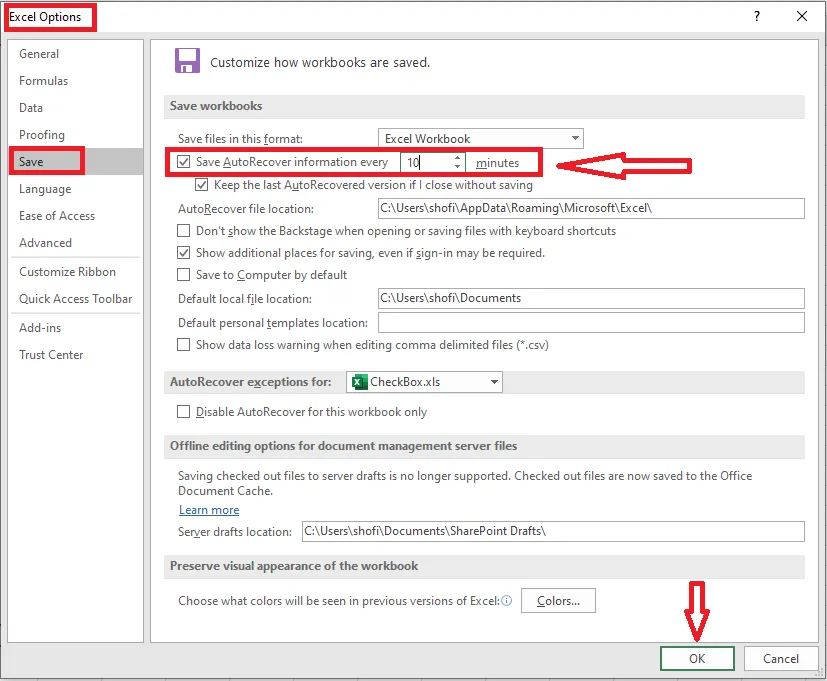Increase AutoRecover minutes with up arrow
This screenshot has height=681, width=827.
tap(457, 158)
